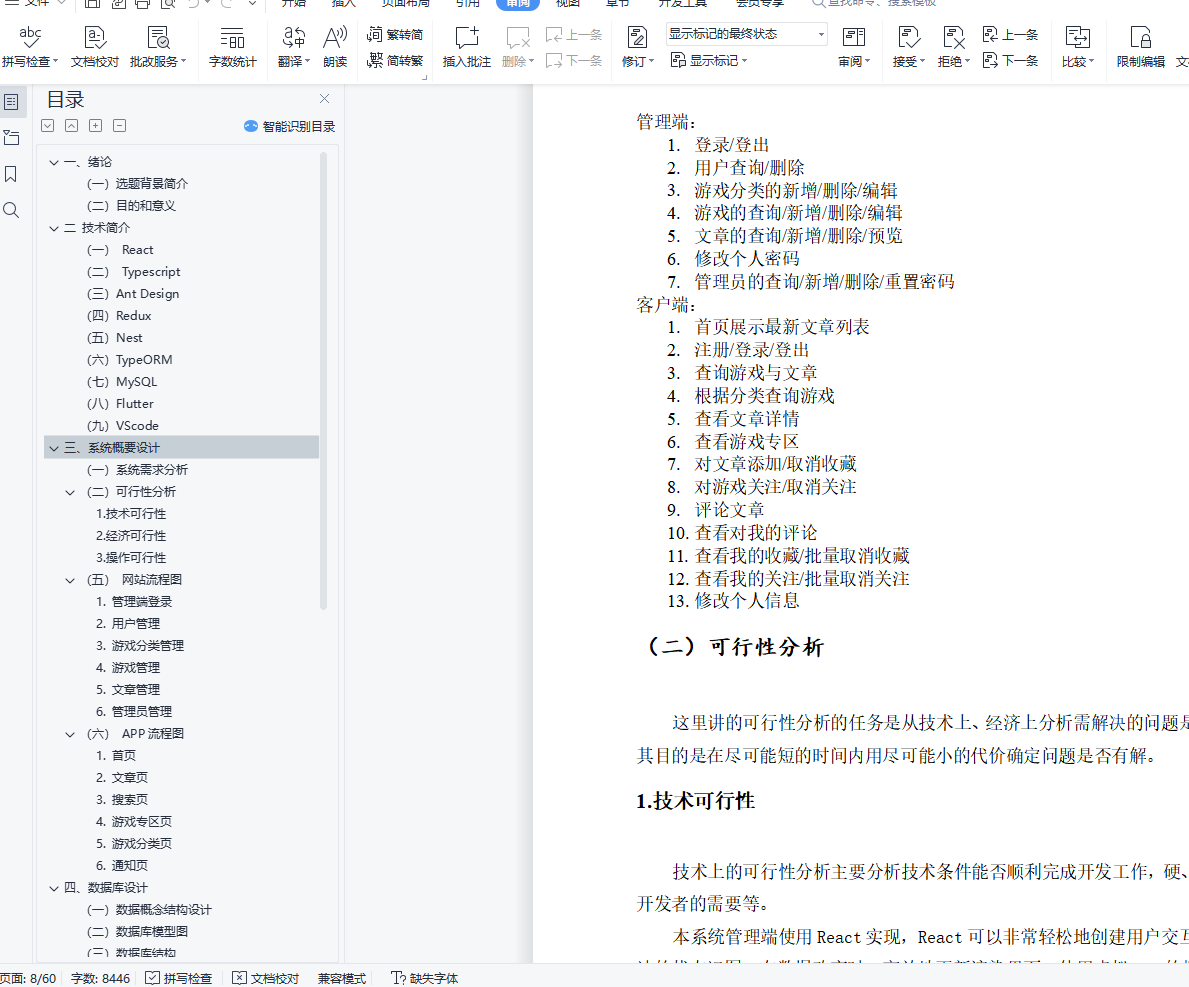Collapse the 三、系统概要设计 tree node
Screen dimensions: 1189x987
point(54,448)
